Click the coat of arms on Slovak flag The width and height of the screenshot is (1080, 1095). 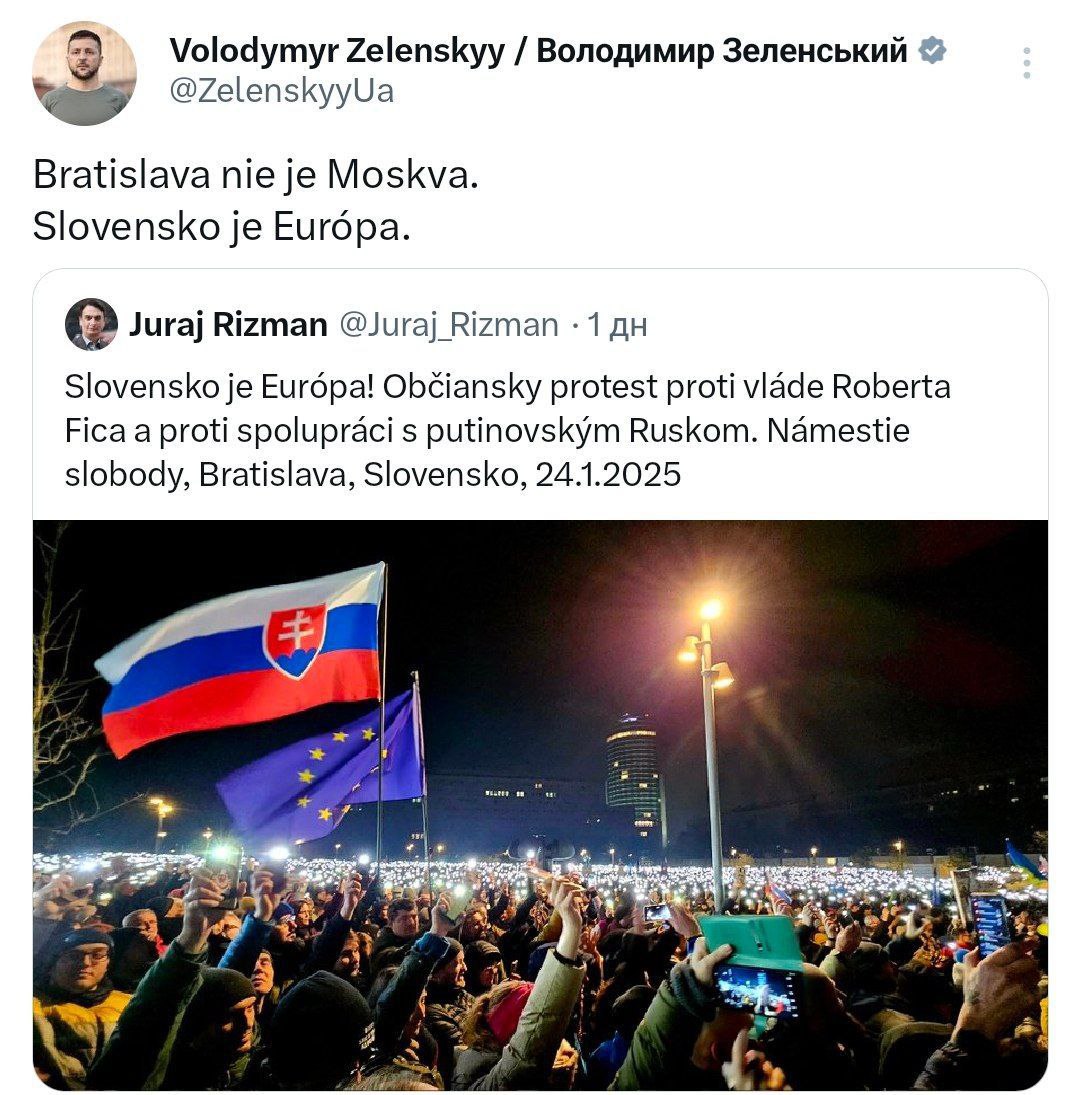click(x=295, y=638)
